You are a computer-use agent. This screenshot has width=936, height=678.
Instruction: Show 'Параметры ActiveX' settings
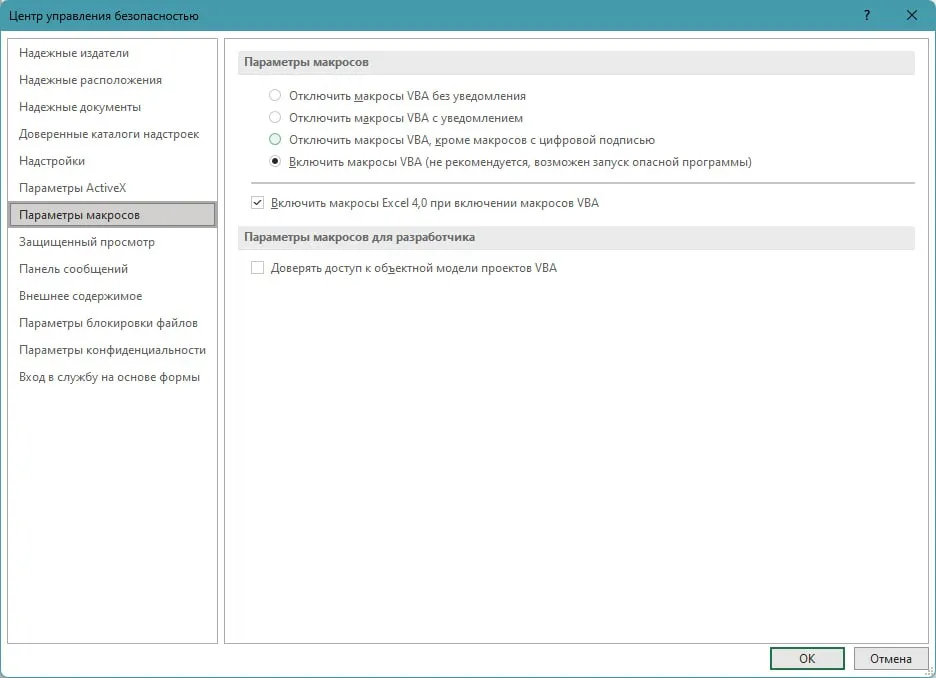tap(73, 188)
